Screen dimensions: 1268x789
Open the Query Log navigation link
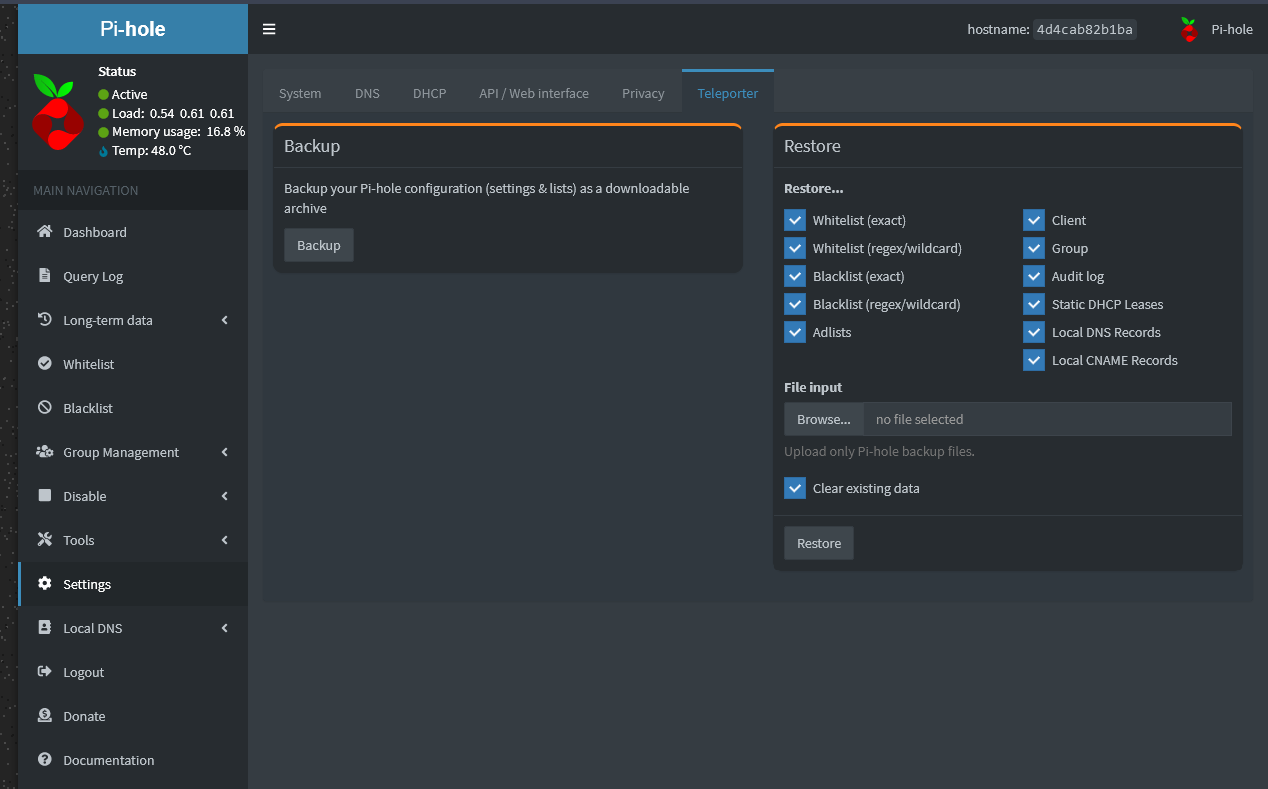133,276
